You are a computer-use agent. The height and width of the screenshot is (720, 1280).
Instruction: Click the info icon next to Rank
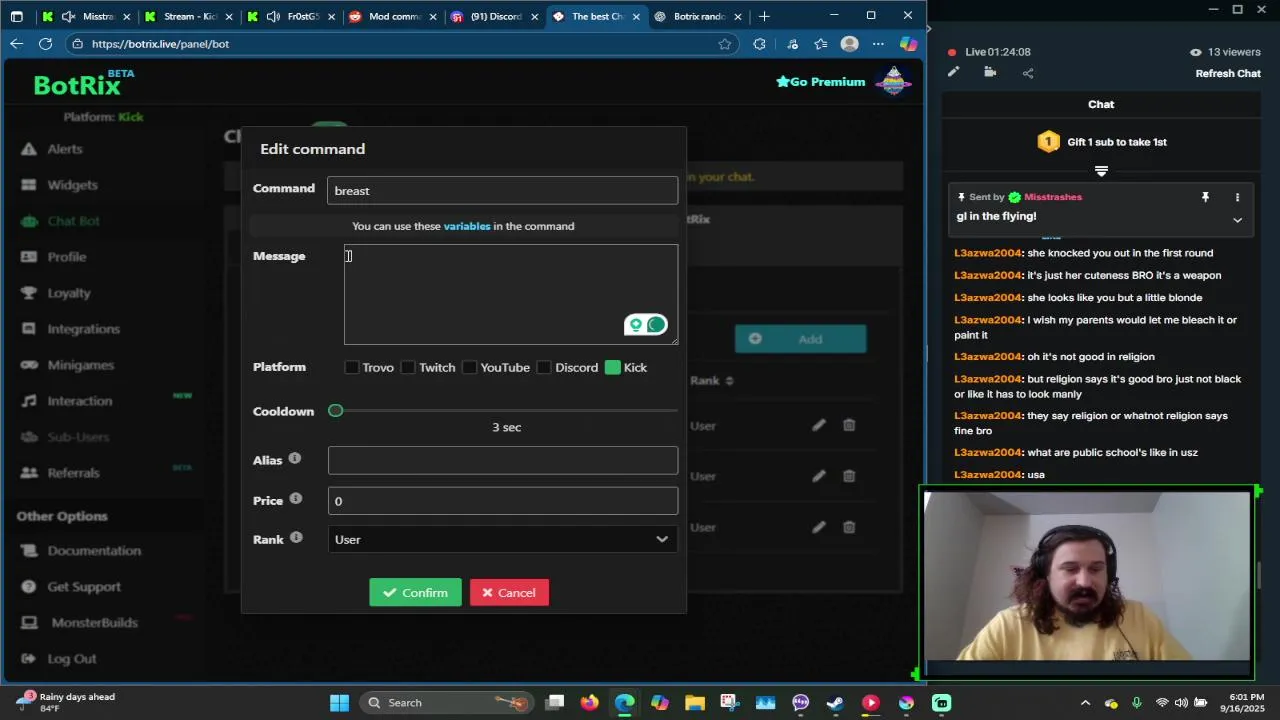click(x=296, y=537)
